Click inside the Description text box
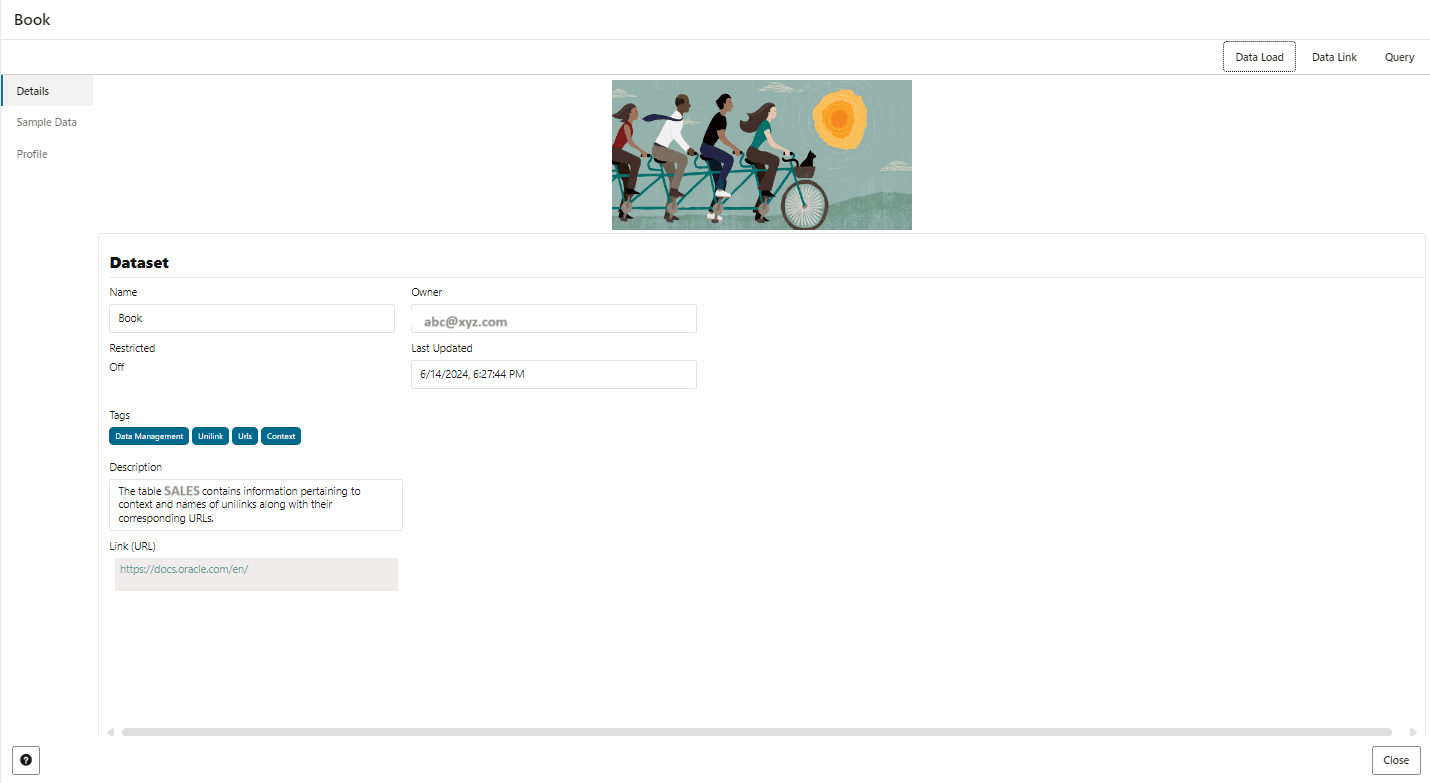Viewport: 1430px width, 783px height. point(255,504)
